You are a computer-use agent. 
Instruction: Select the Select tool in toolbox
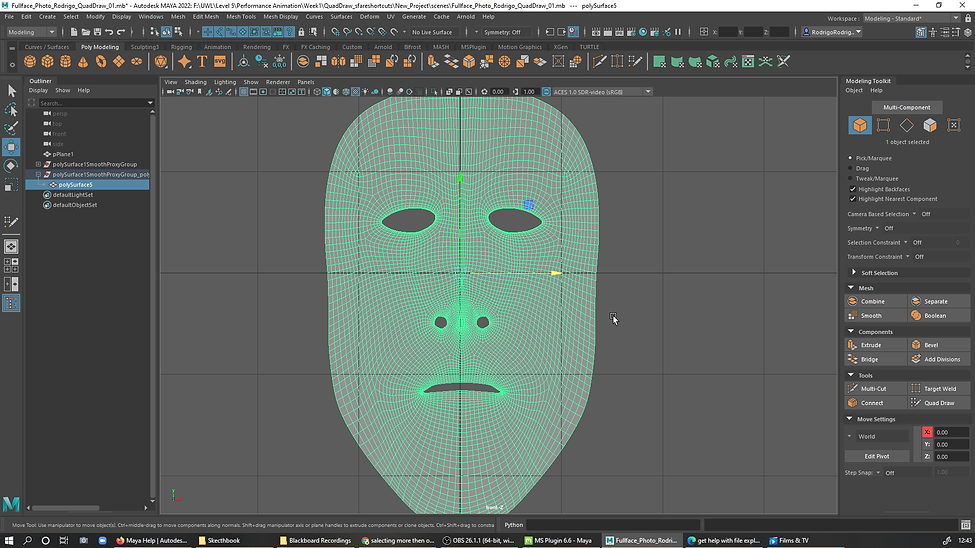pyautogui.click(x=11, y=91)
